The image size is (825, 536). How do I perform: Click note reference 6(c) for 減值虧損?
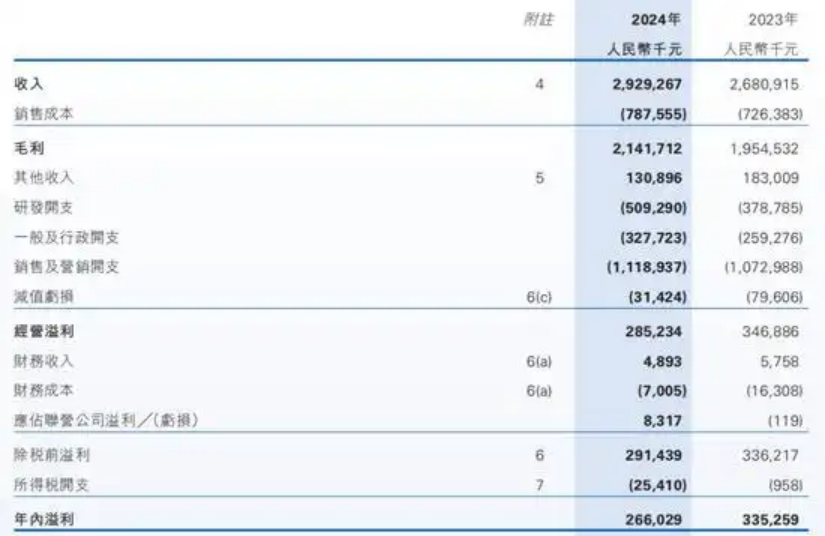(539, 297)
